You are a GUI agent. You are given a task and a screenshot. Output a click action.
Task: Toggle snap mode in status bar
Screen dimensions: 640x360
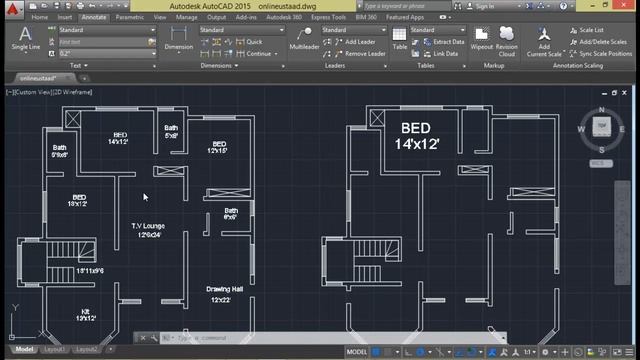point(387,352)
